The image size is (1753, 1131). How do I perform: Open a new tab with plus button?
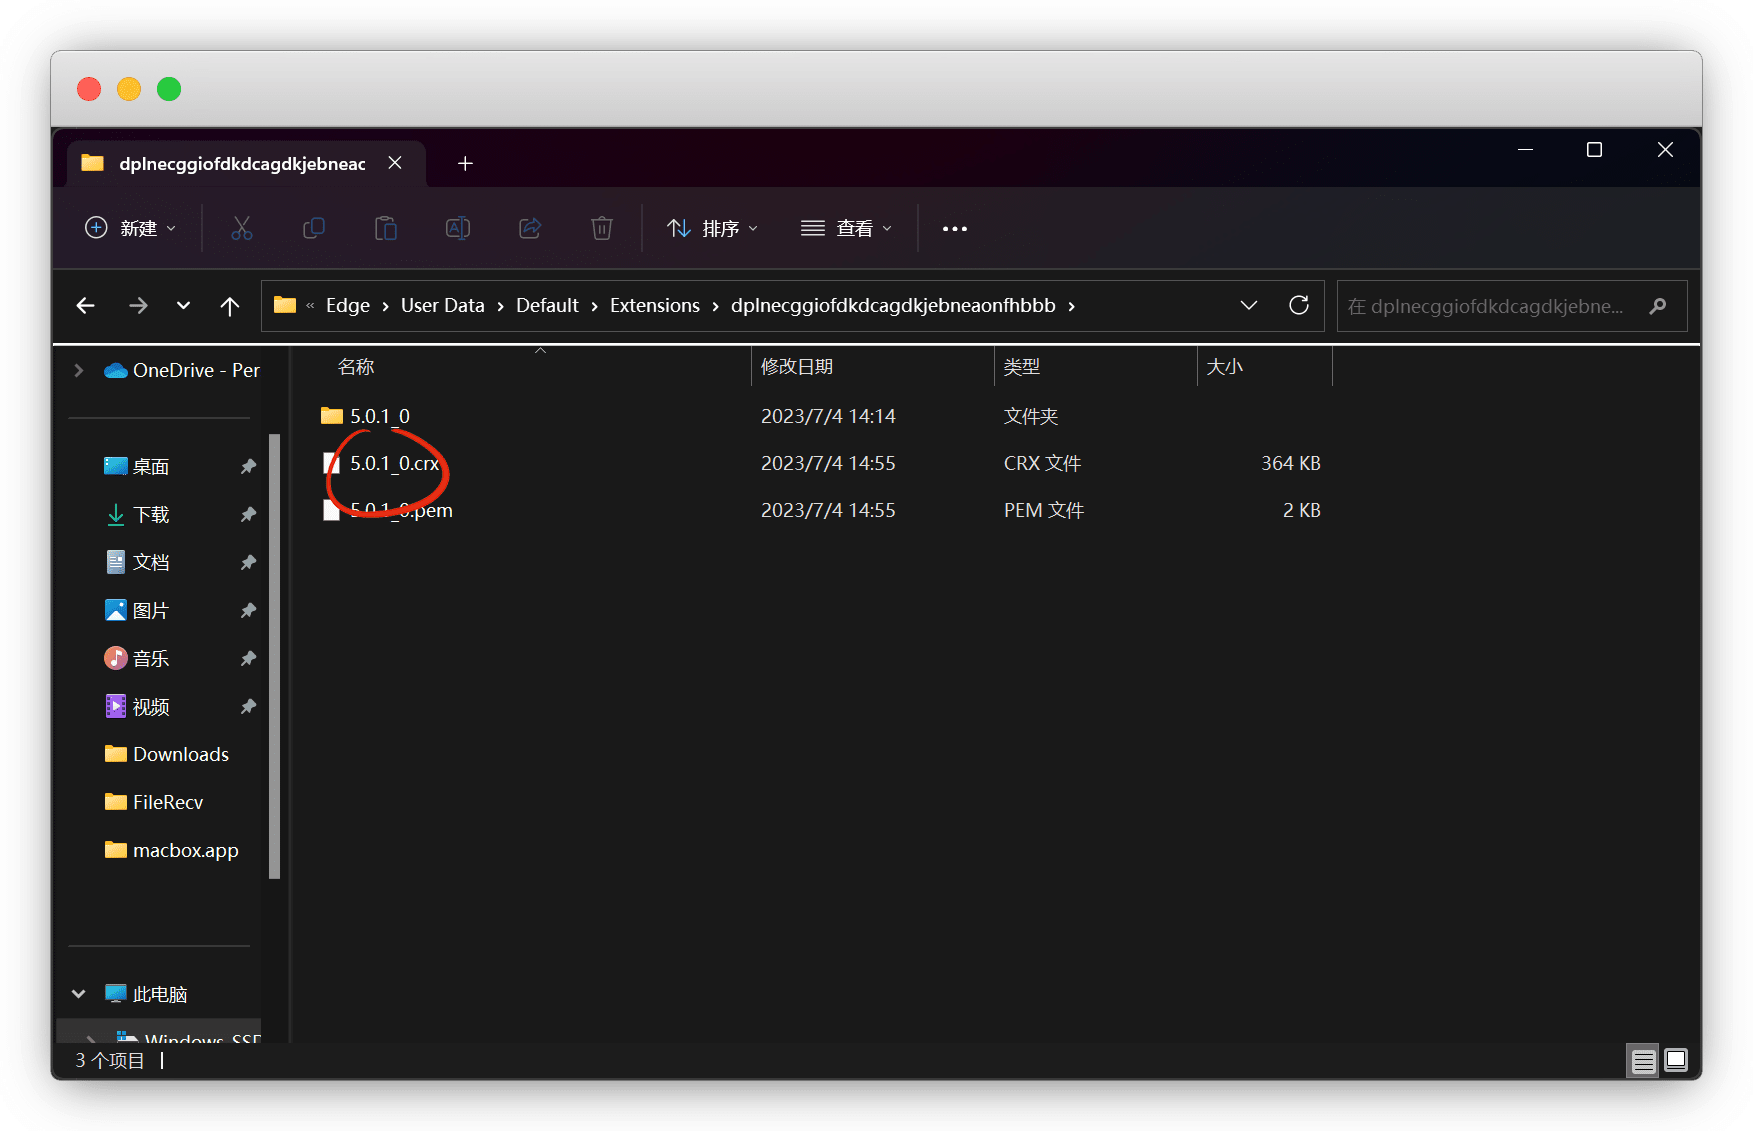[465, 163]
